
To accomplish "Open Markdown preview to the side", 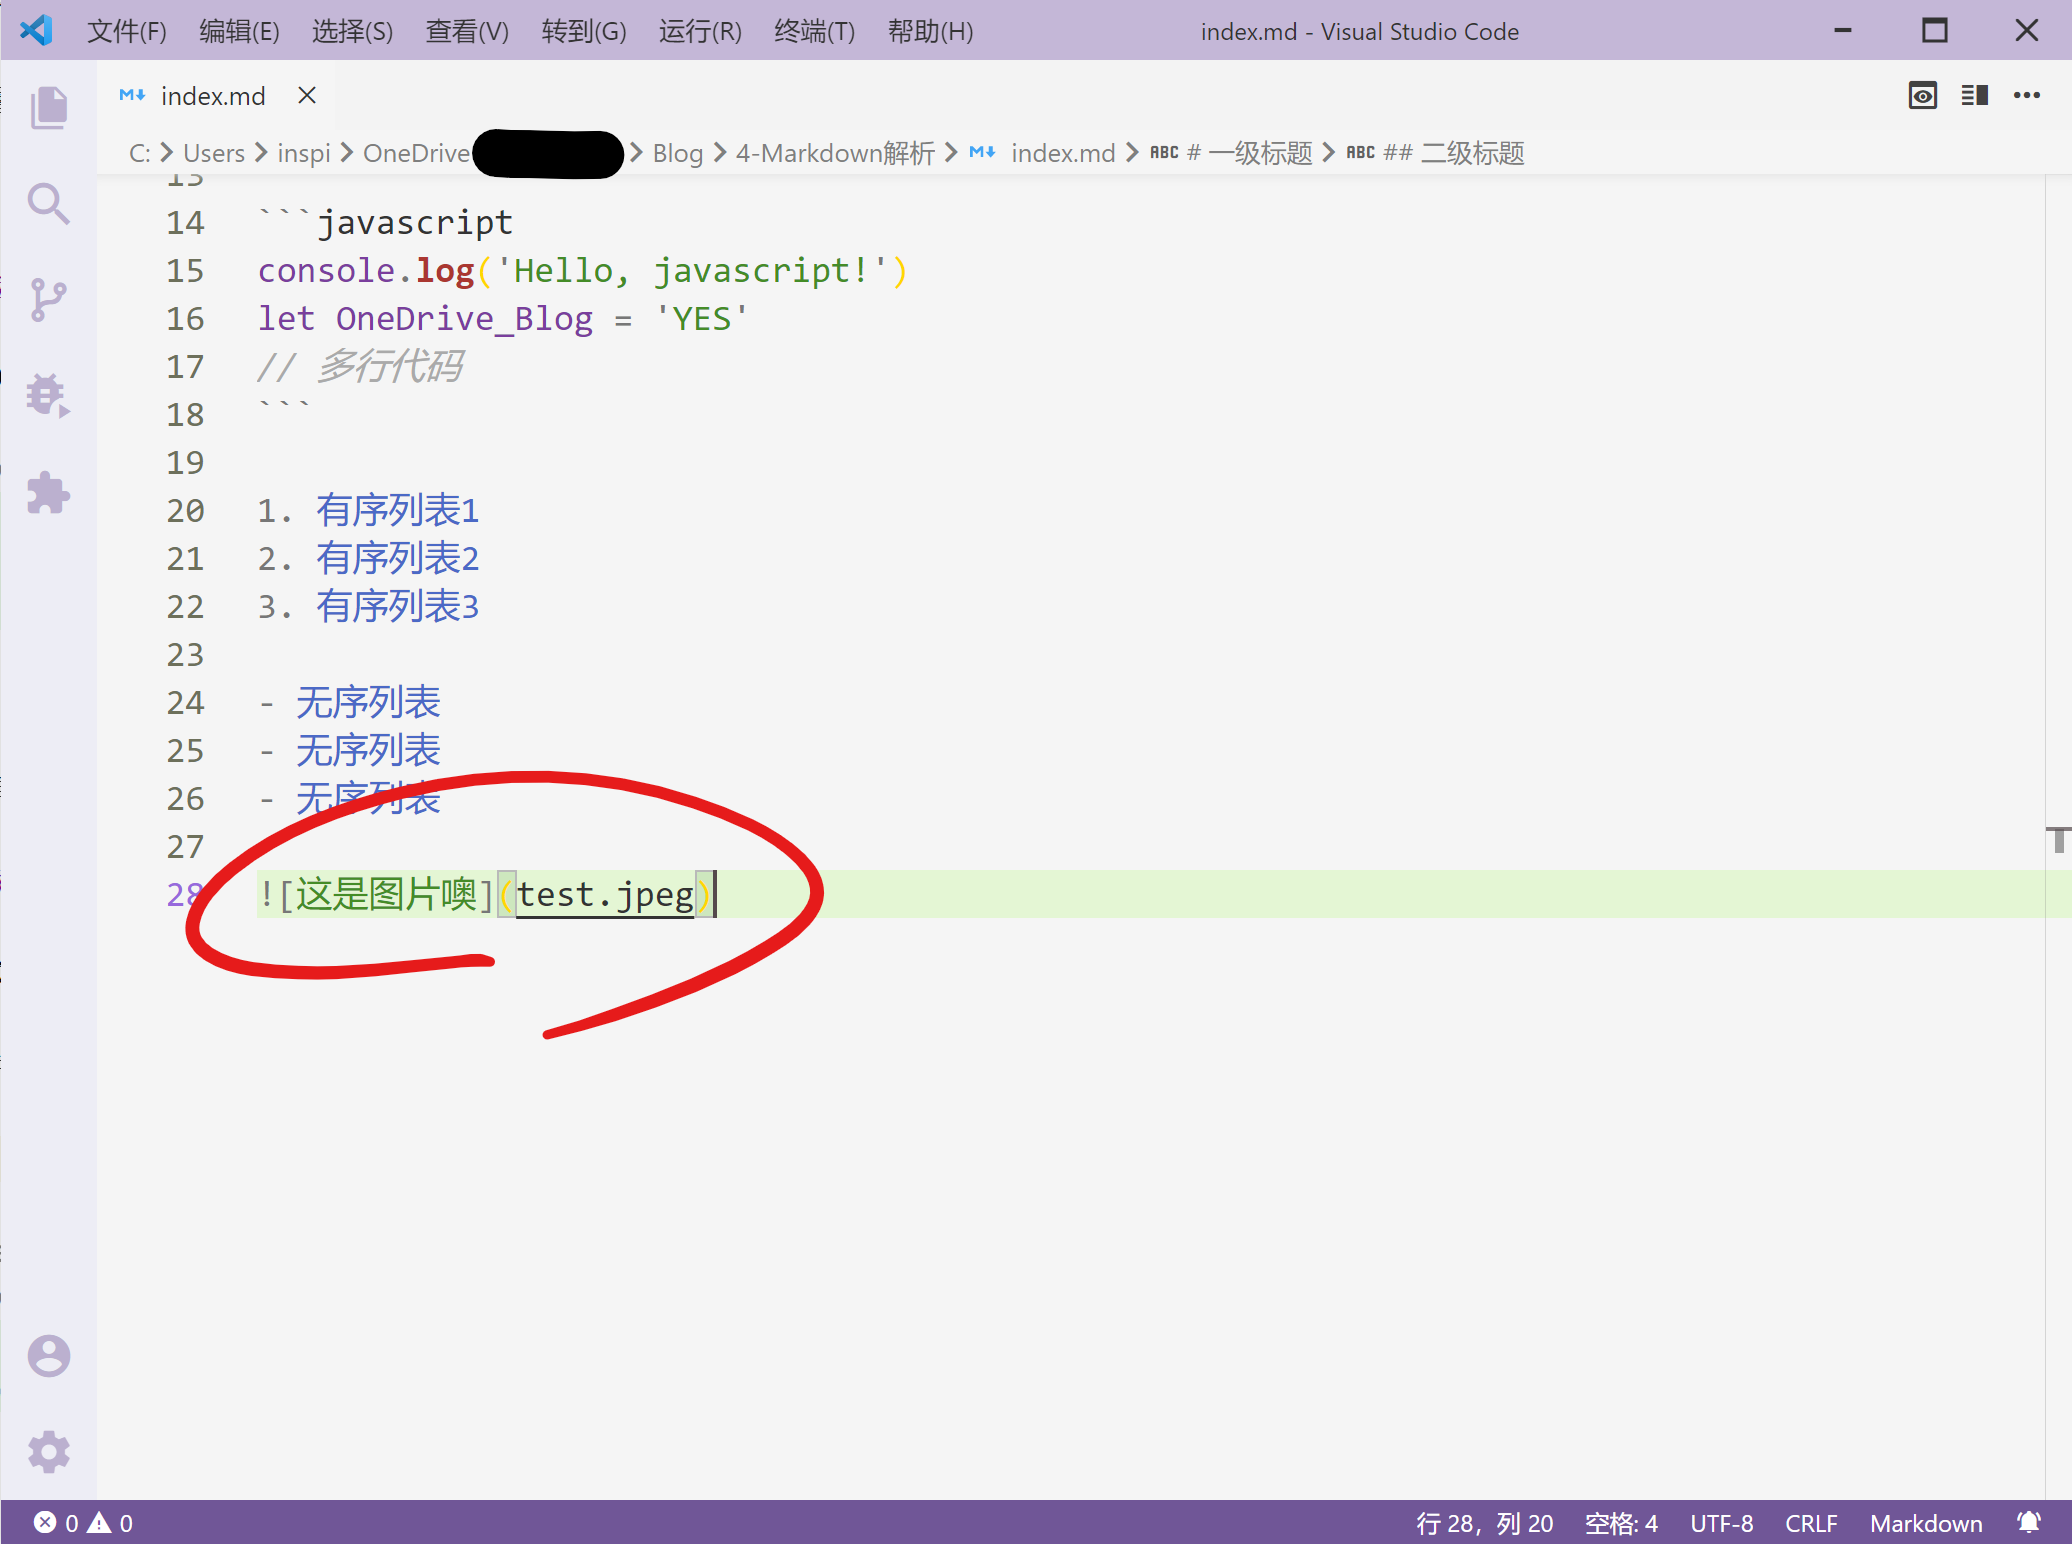I will [x=1922, y=96].
